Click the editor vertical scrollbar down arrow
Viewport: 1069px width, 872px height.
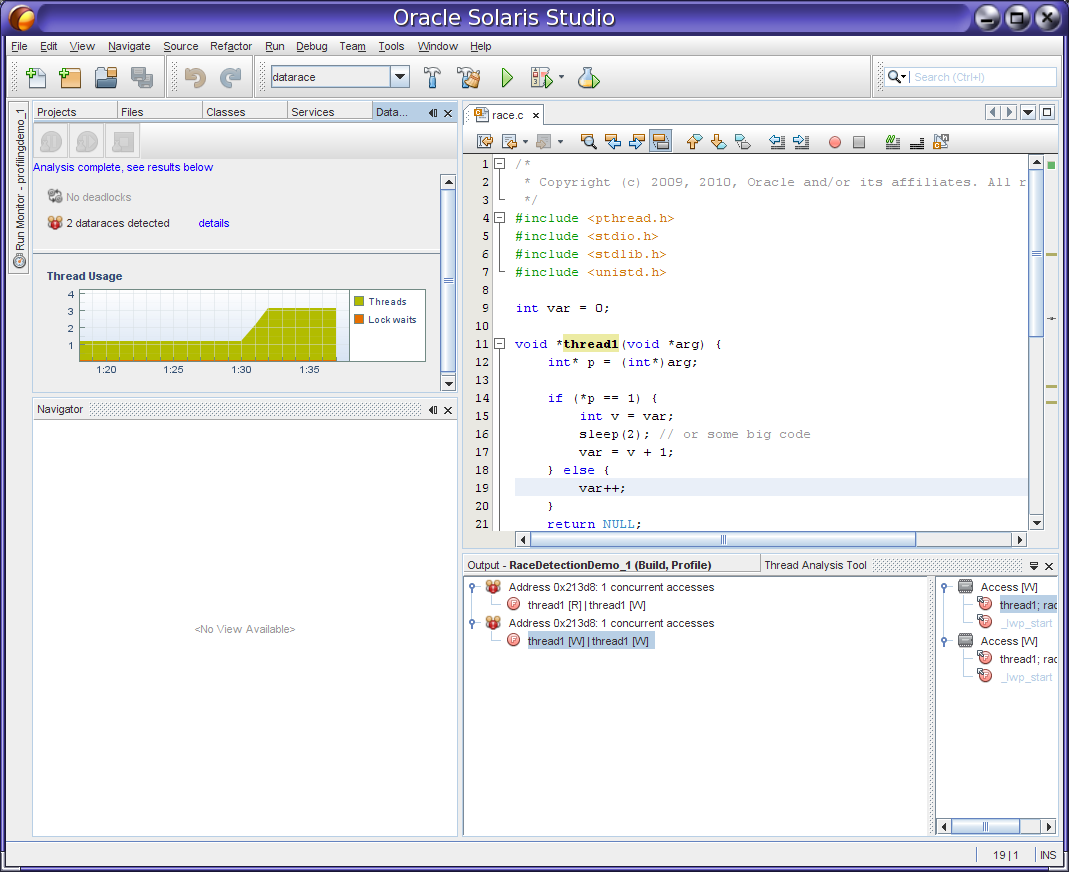coord(1036,523)
